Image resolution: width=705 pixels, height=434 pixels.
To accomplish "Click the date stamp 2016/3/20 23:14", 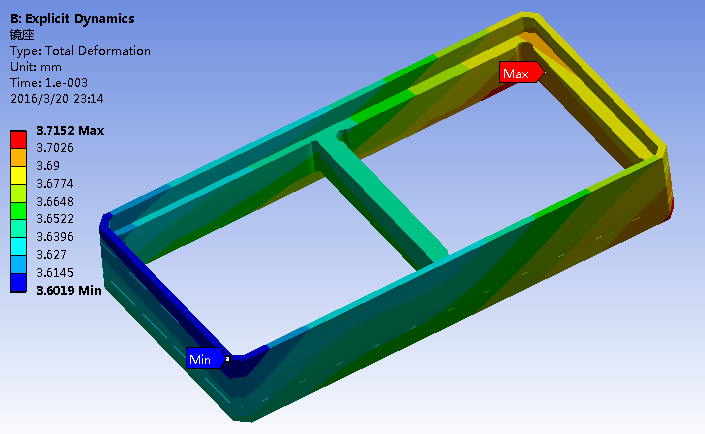I will pos(57,99).
